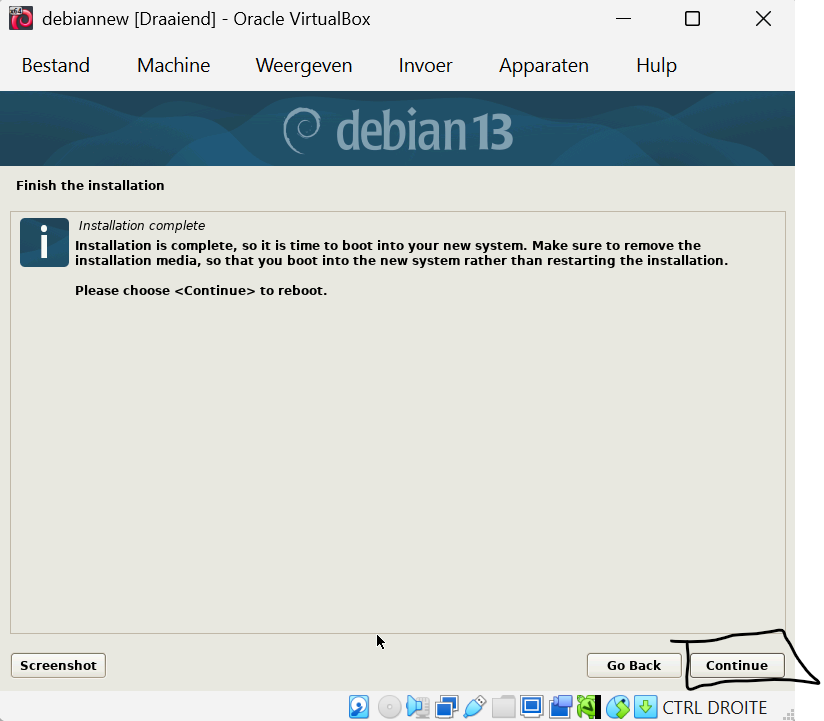Click the blue information icon

(44, 242)
